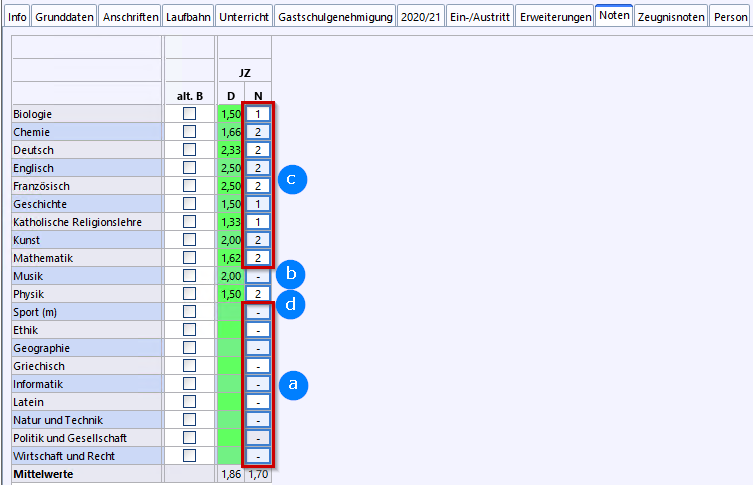753x485 pixels.
Task: Click the N grade field for Kunst
Action: point(258,240)
